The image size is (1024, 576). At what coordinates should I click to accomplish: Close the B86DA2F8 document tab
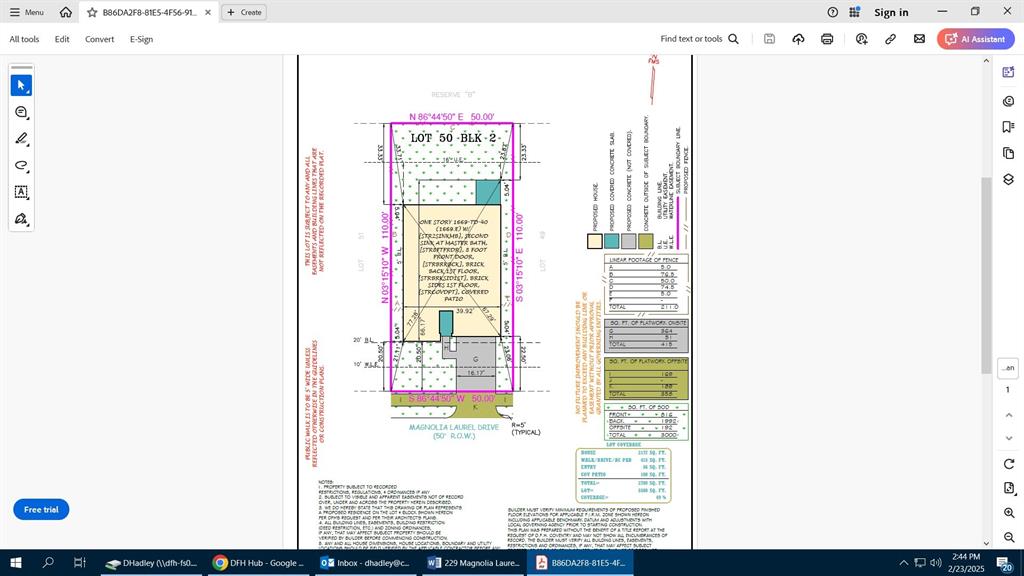click(208, 12)
